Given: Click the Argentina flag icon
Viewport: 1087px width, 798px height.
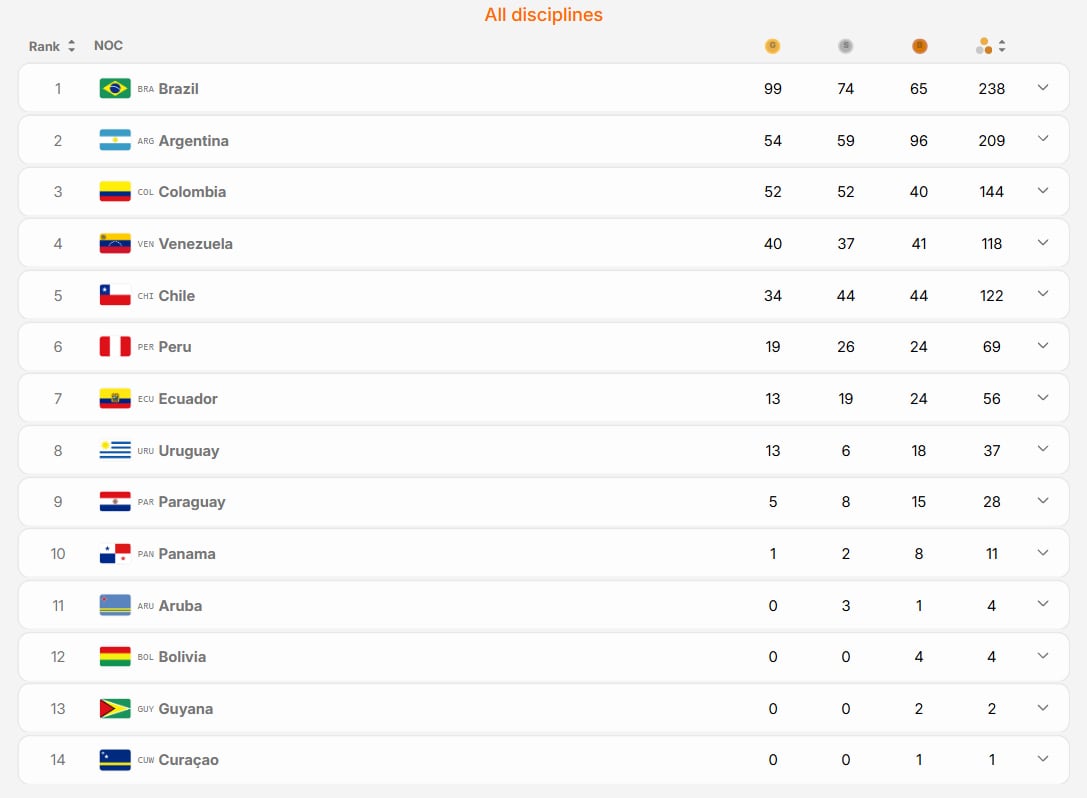Looking at the screenshot, I should pyautogui.click(x=115, y=140).
